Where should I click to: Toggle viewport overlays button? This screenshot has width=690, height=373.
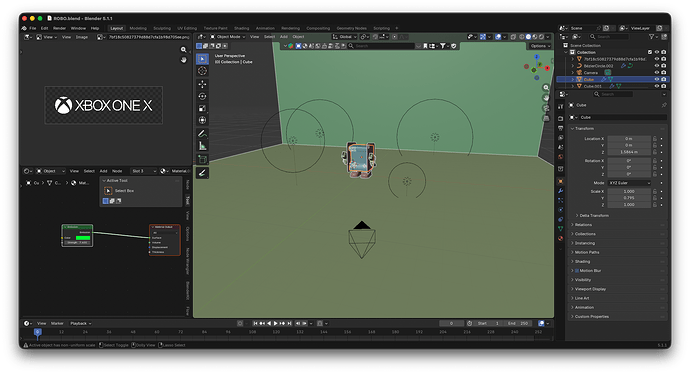click(x=498, y=37)
